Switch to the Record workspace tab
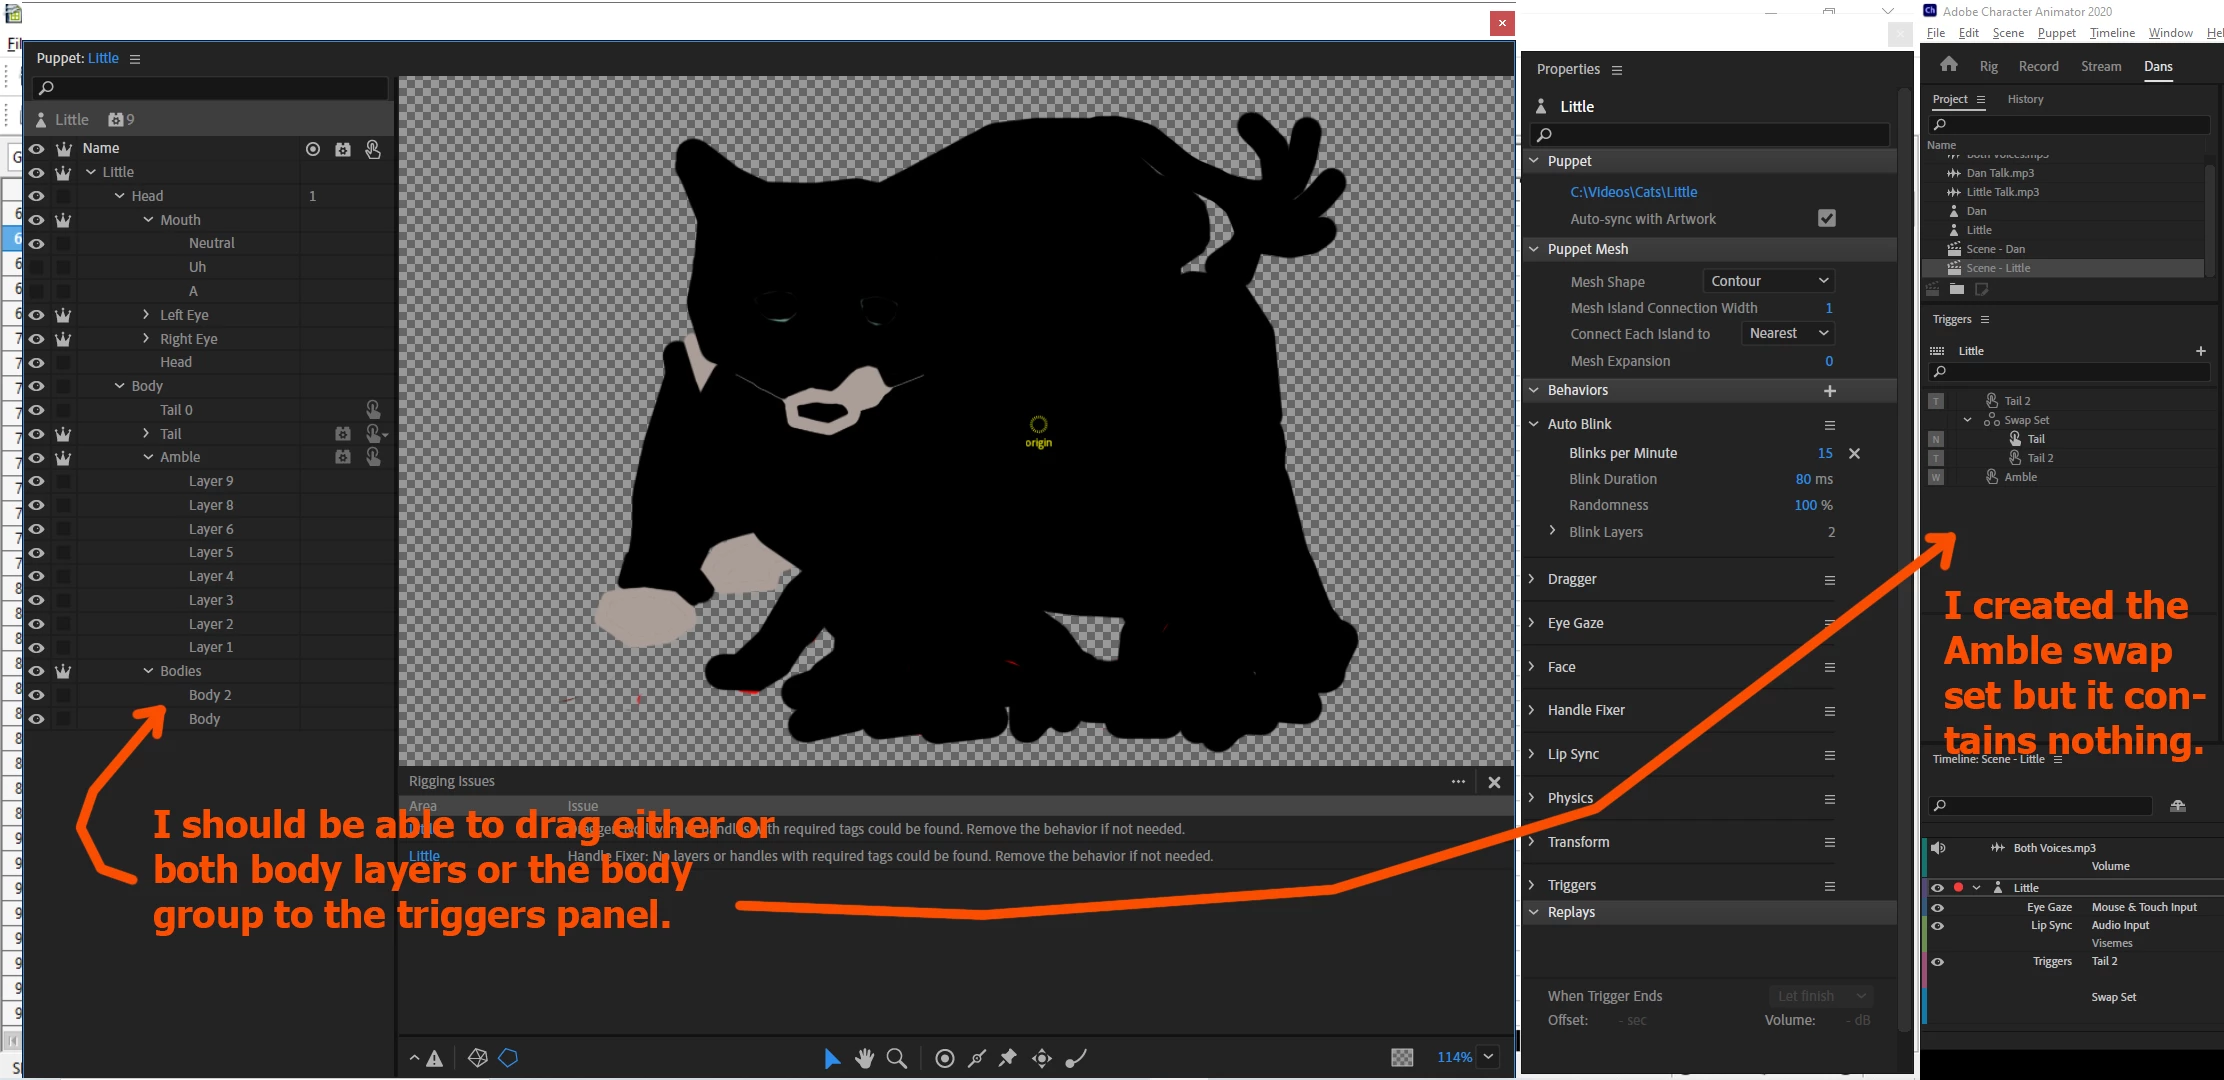The width and height of the screenshot is (2224, 1080). coord(2038,66)
